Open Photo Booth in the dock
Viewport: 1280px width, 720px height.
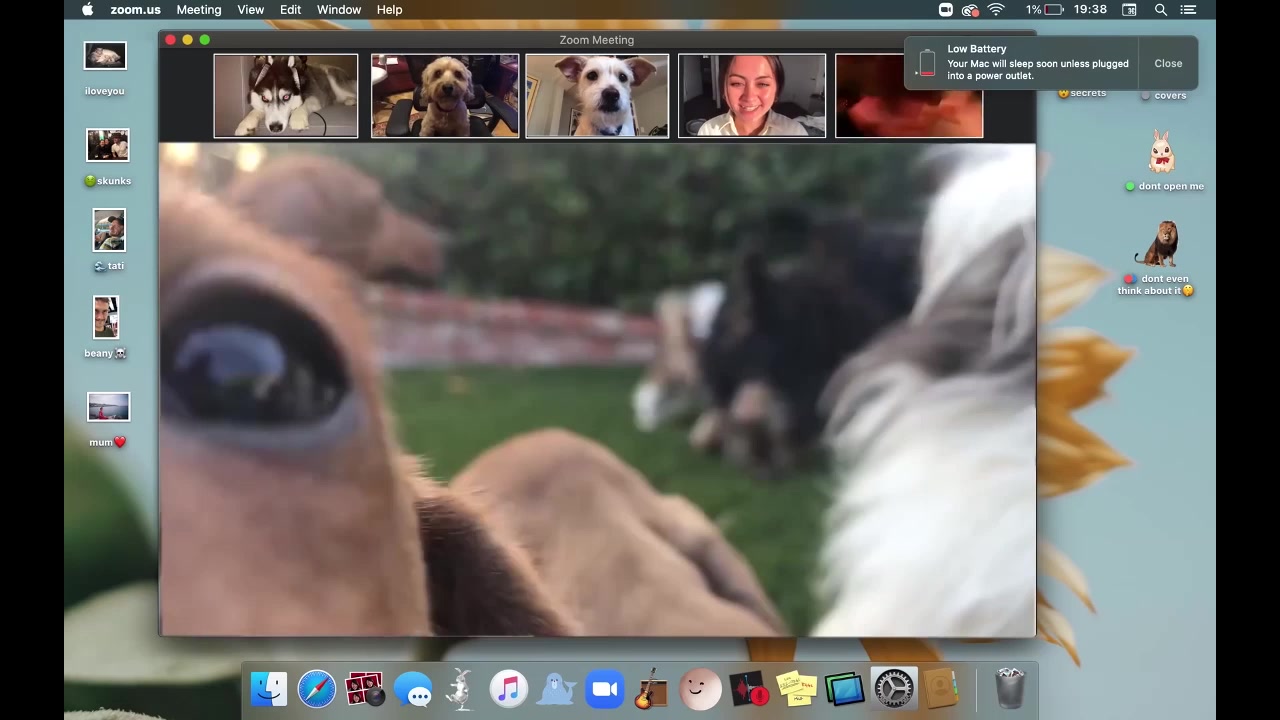point(364,689)
